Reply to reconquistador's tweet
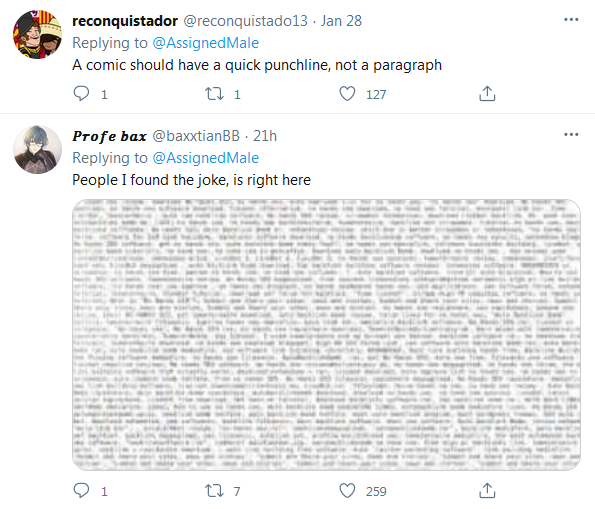The image size is (595, 509). 81,93
